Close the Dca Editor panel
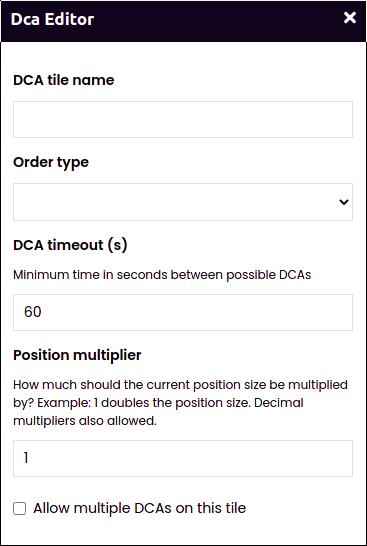The width and height of the screenshot is (367, 546). (350, 17)
